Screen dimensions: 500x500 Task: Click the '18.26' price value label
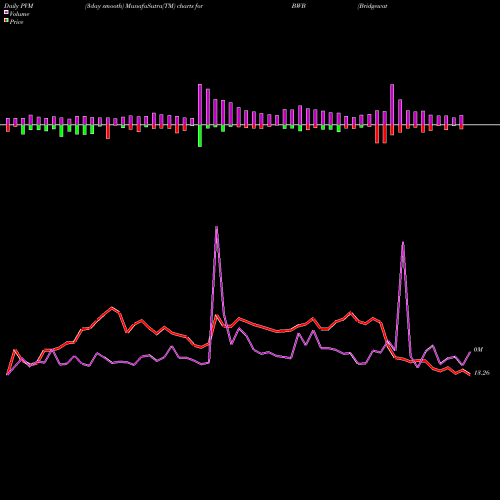click(481, 373)
